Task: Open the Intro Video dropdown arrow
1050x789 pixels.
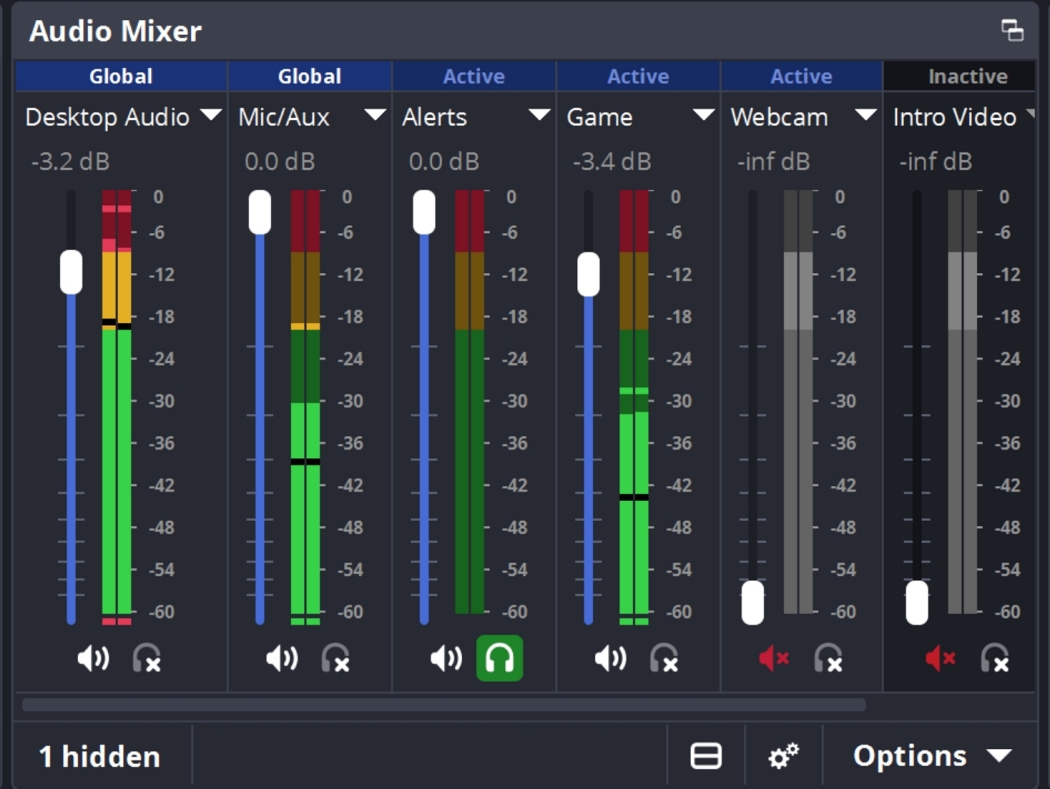Action: (1030, 114)
